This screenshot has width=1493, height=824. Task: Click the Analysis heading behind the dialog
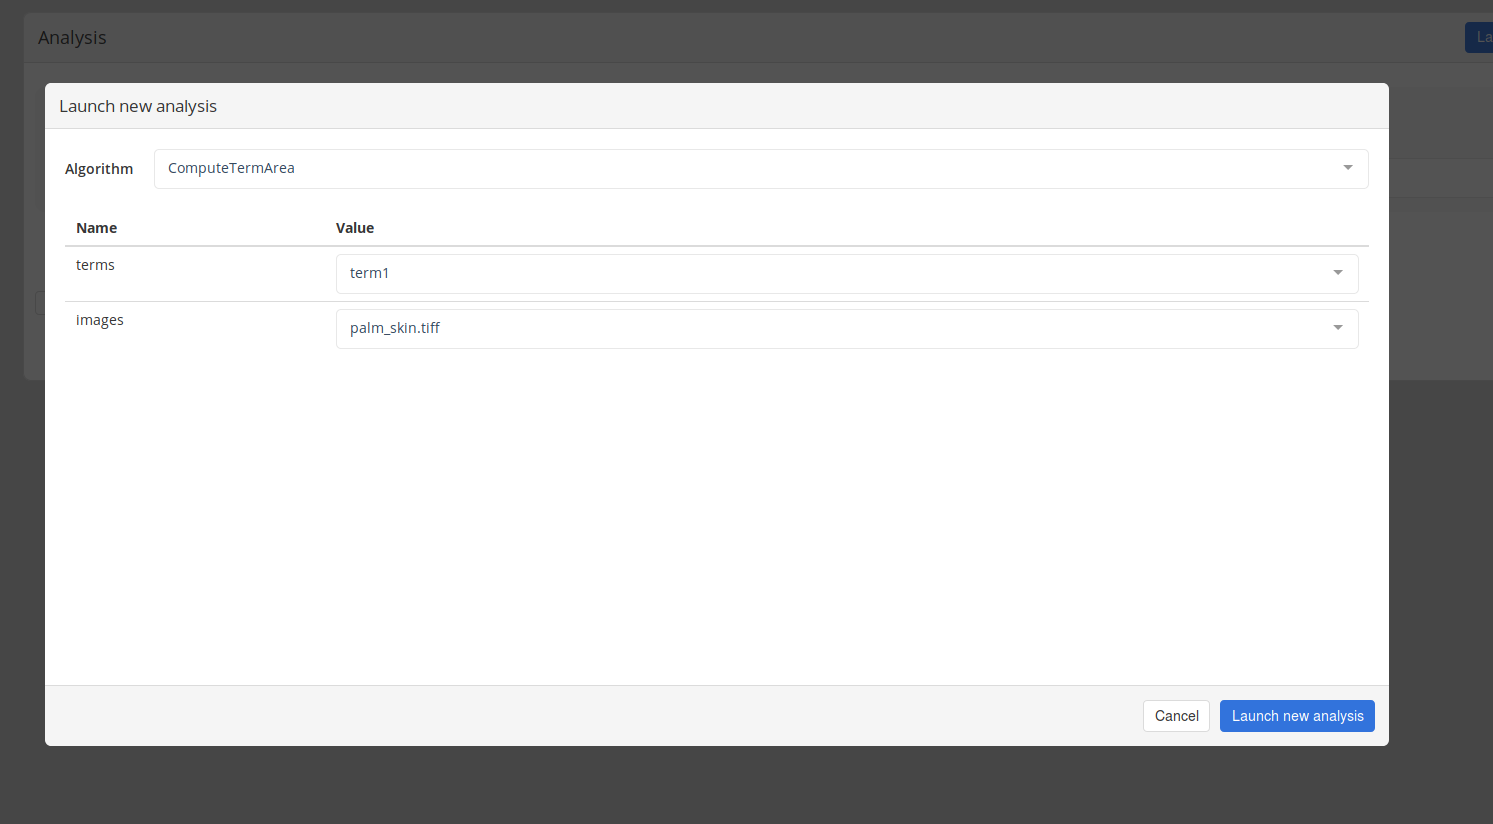(72, 38)
